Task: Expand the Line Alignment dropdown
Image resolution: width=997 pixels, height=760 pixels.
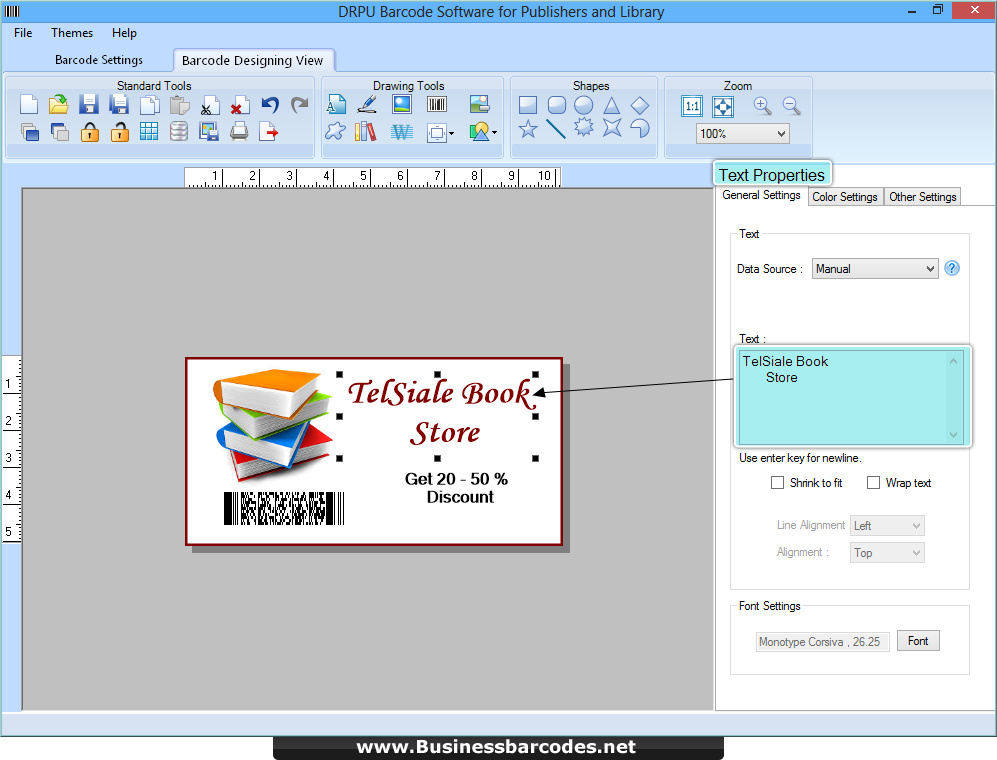Action: point(886,525)
